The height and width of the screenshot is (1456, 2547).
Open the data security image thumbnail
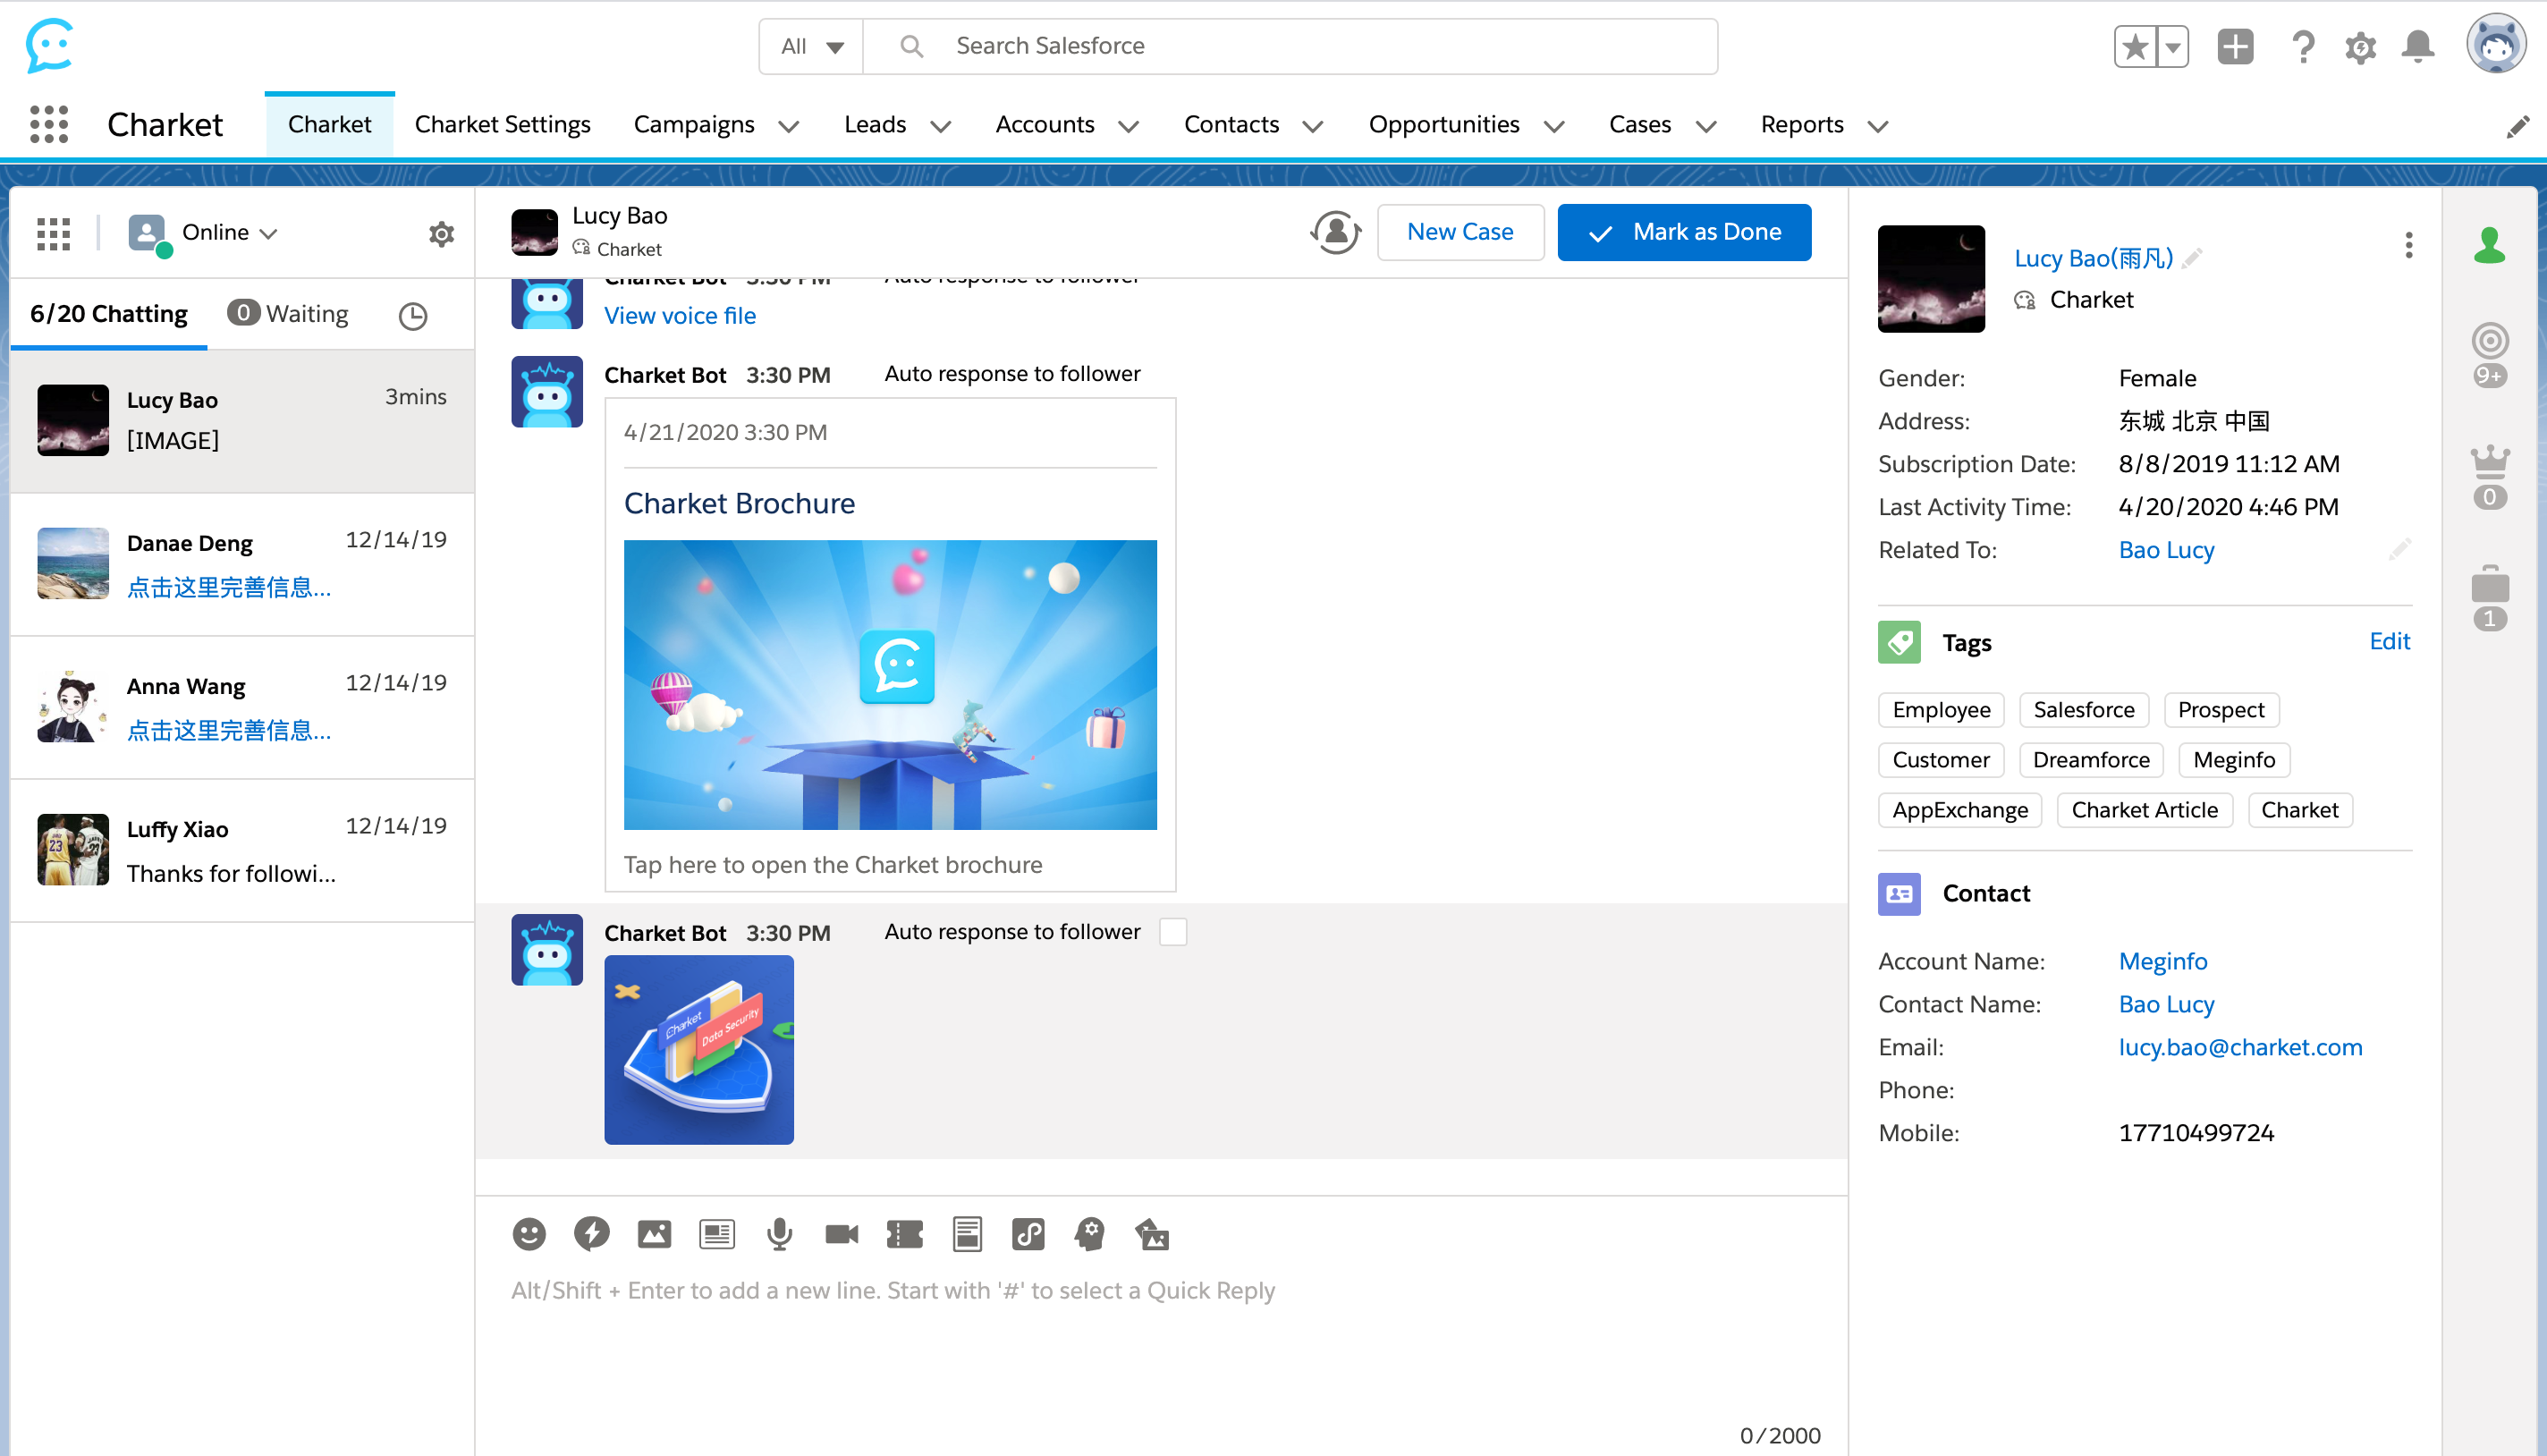pyautogui.click(x=699, y=1049)
